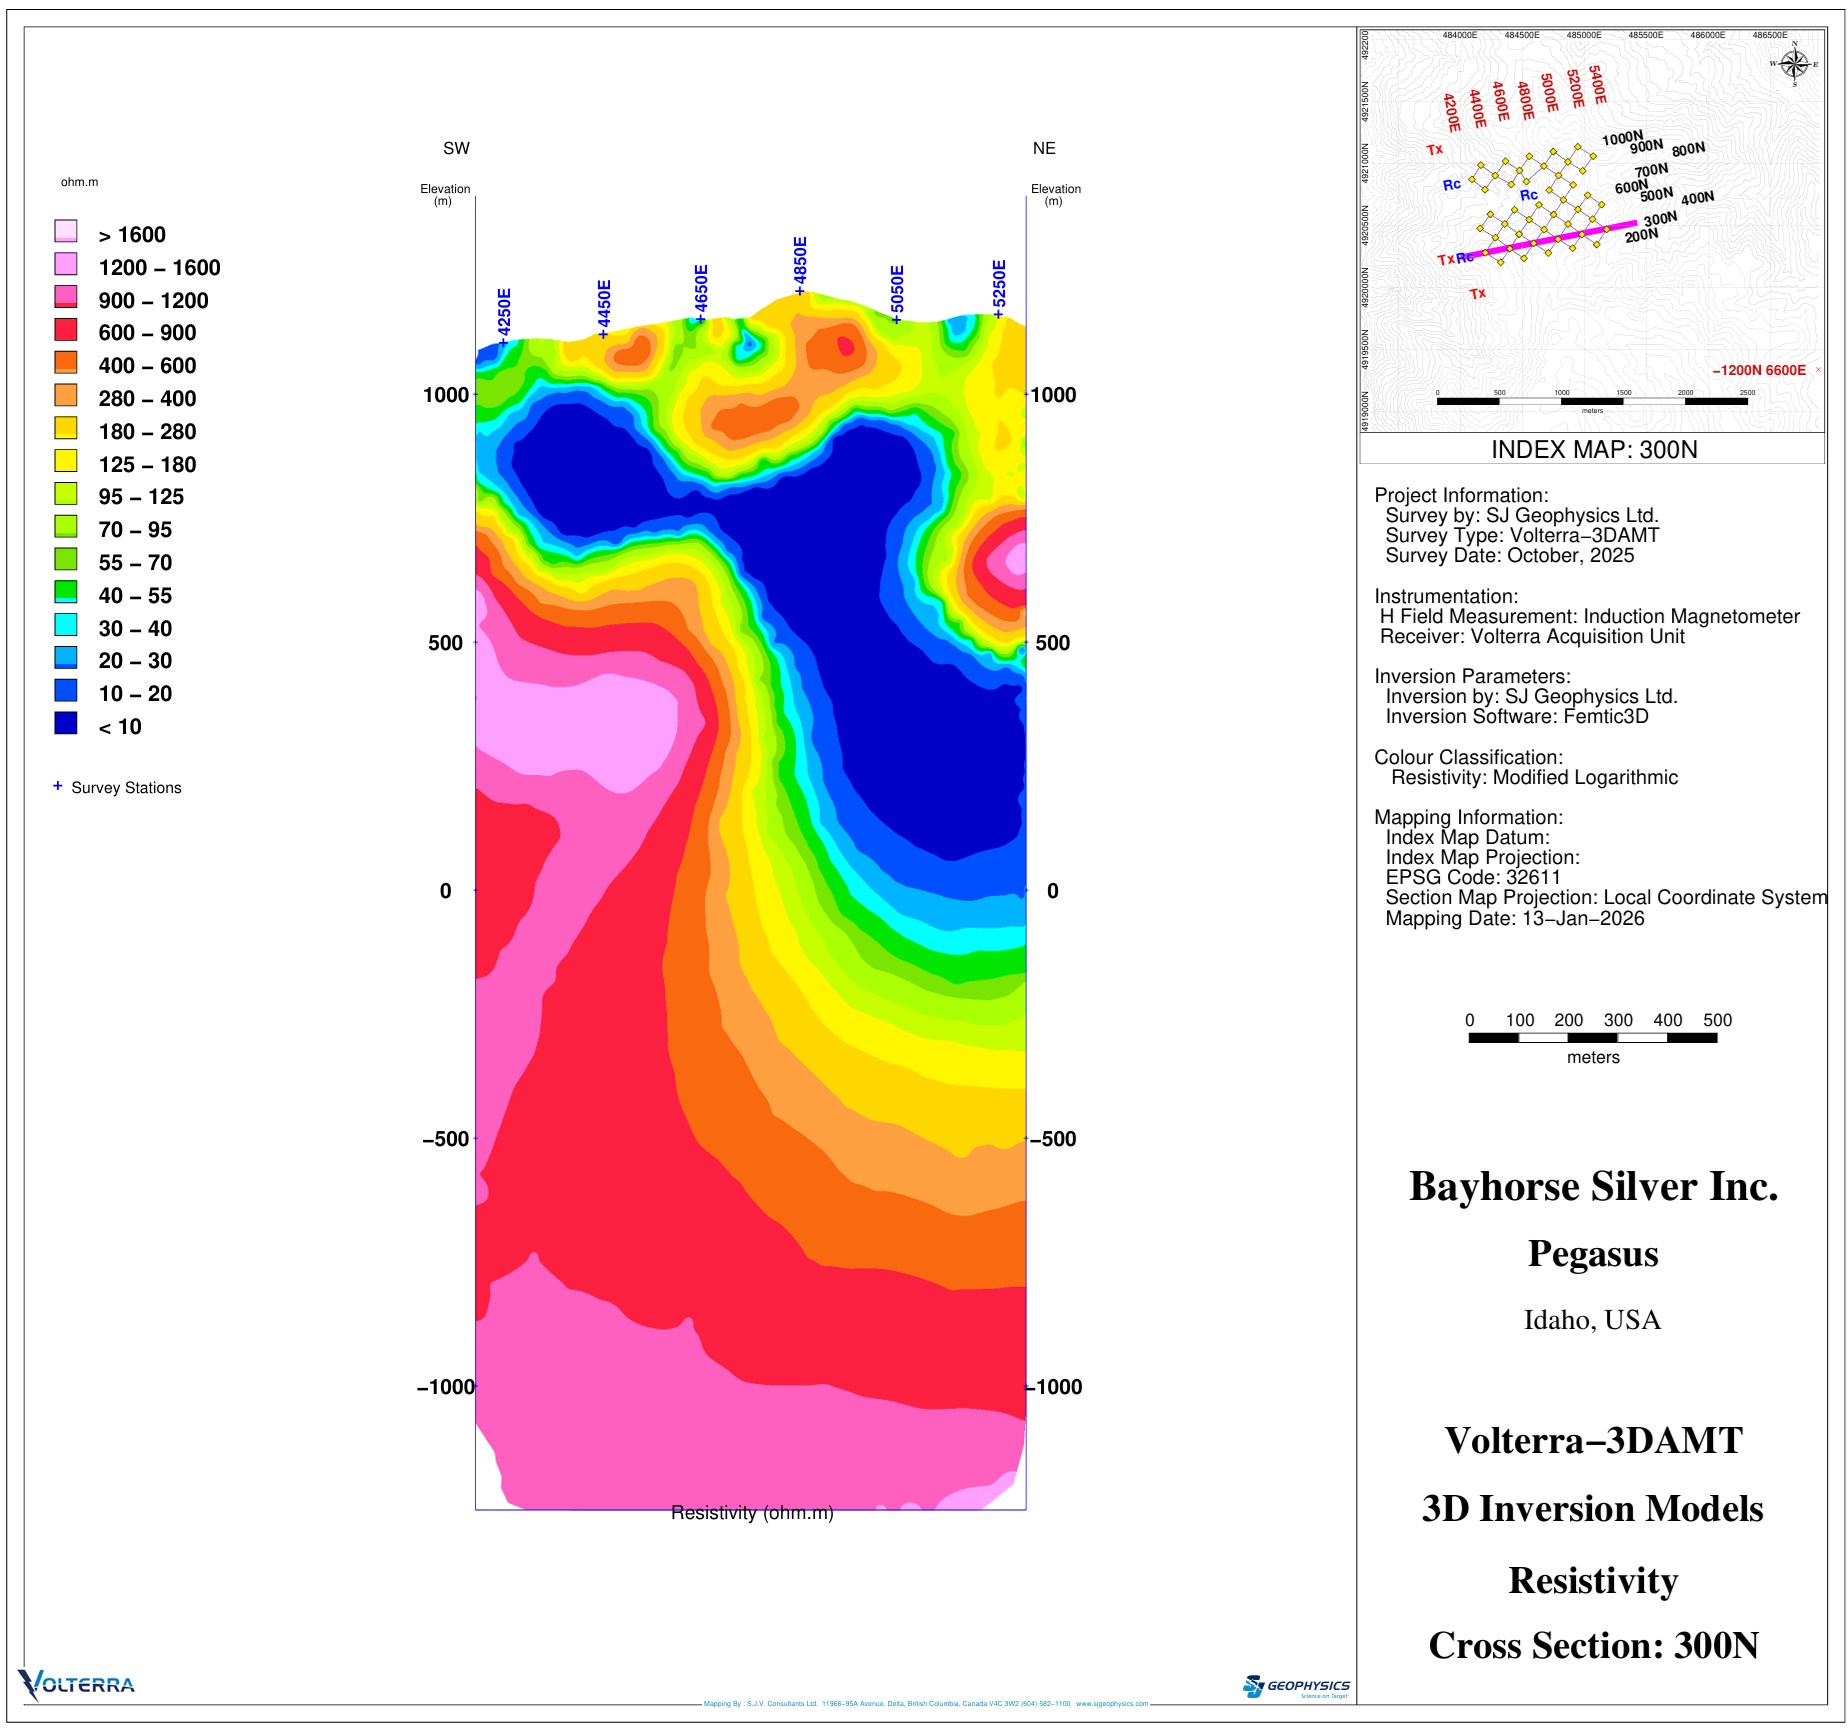This screenshot has width=1848, height=1729.
Task: Pick the 125 – 180 yellow legend swatch
Action: [x=66, y=461]
